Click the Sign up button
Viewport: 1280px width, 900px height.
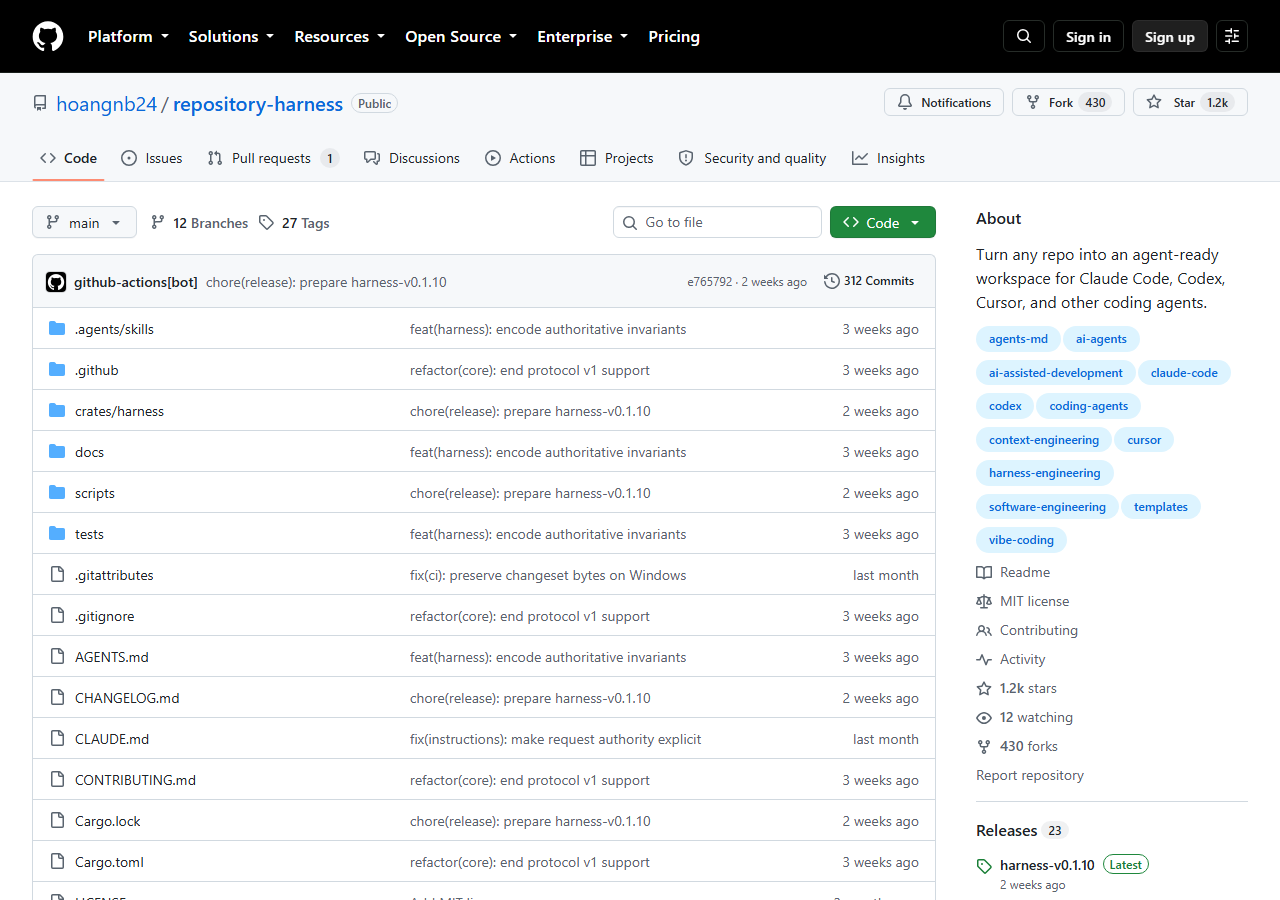1170,37
